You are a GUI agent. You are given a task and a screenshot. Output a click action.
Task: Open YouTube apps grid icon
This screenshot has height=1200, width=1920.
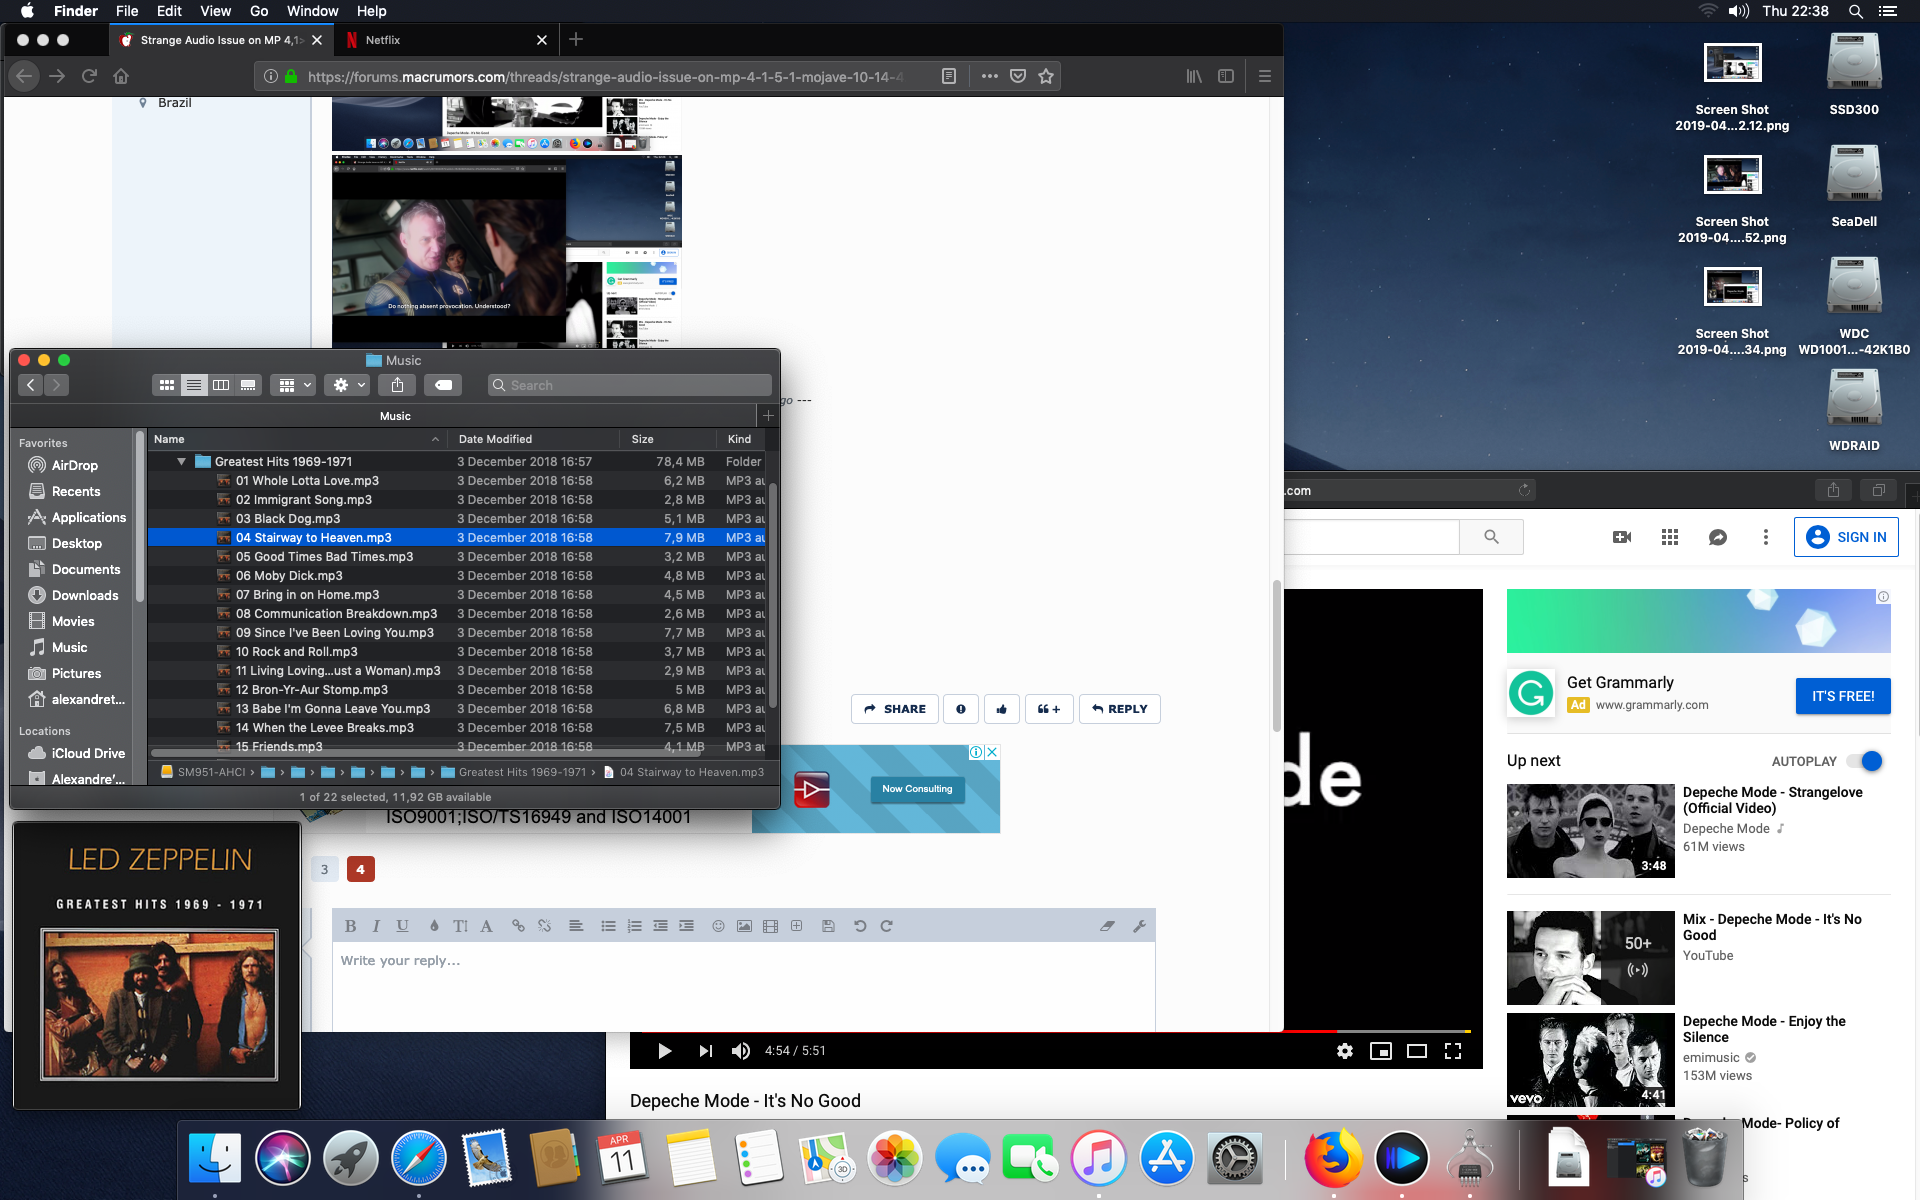tap(1670, 537)
